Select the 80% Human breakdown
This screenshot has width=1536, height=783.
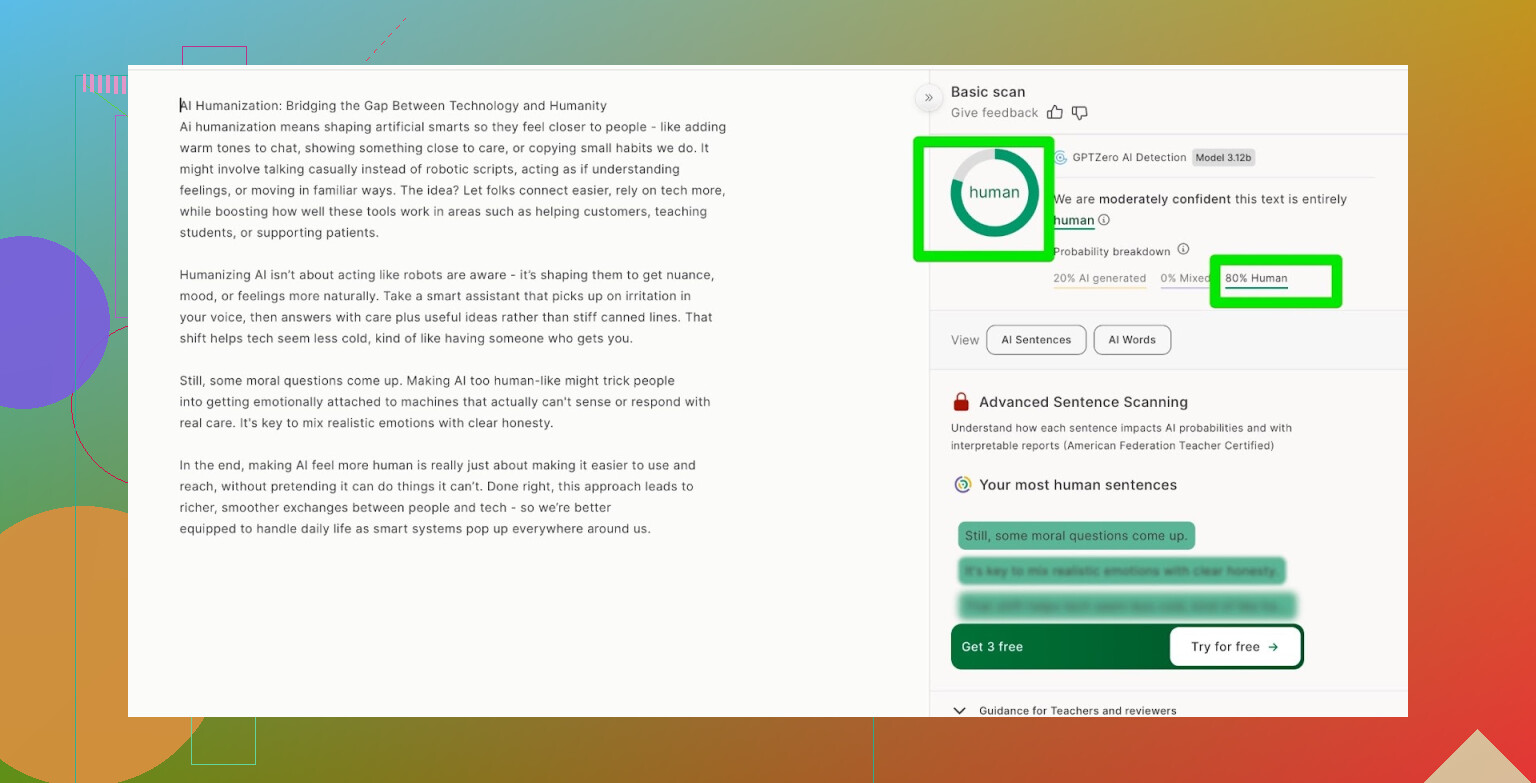coord(1256,279)
